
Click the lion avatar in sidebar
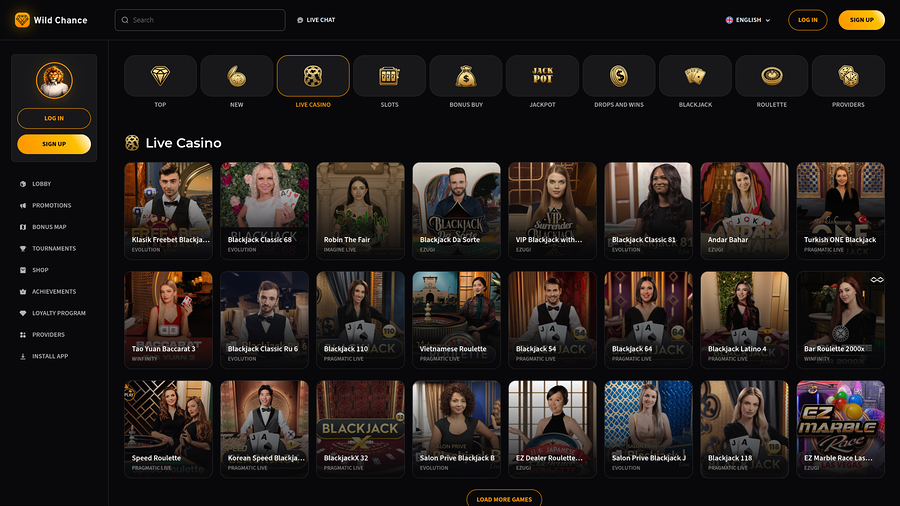(x=54, y=80)
